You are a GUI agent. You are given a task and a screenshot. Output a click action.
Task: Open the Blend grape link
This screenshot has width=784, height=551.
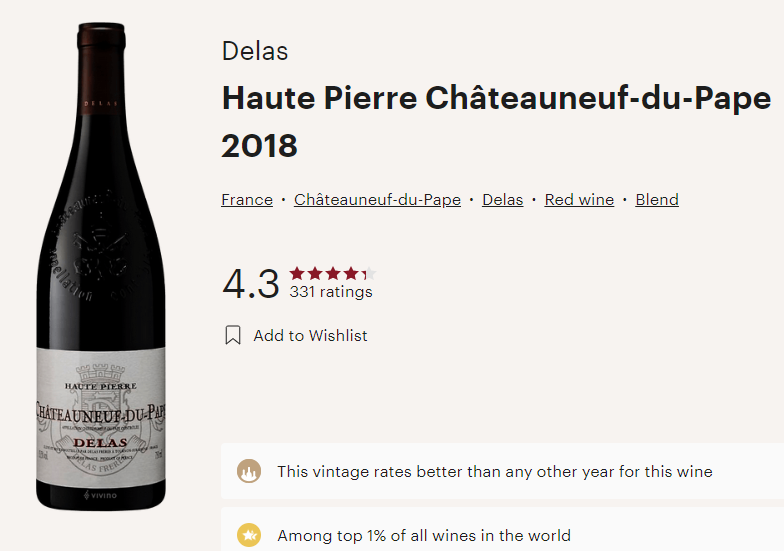click(657, 200)
